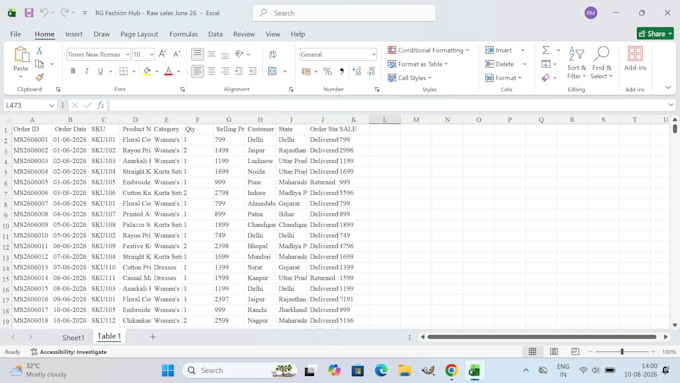
Task: Open Find & Select dropdown
Action: 602,63
